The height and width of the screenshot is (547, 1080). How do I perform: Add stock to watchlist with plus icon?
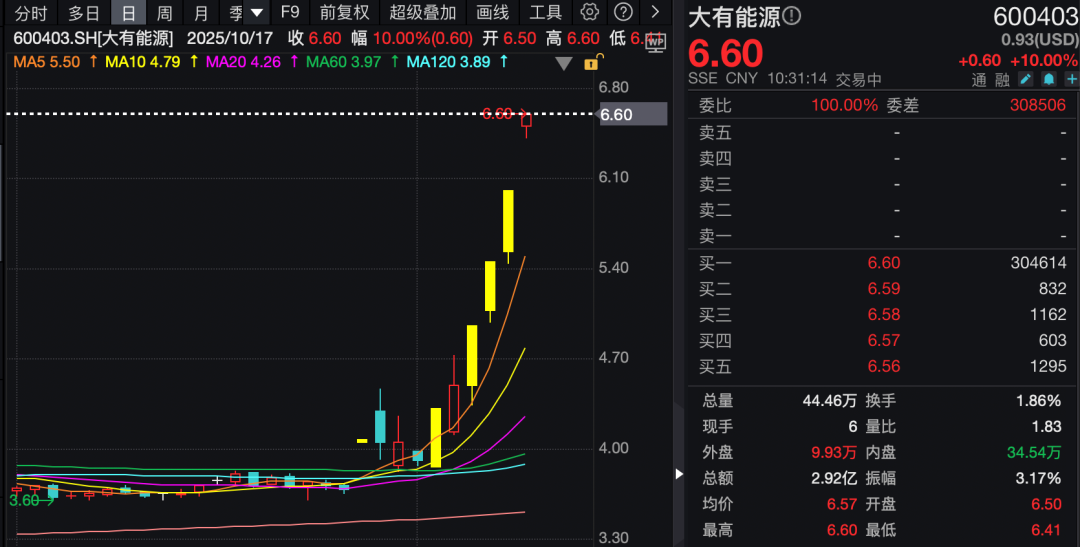1070,79
